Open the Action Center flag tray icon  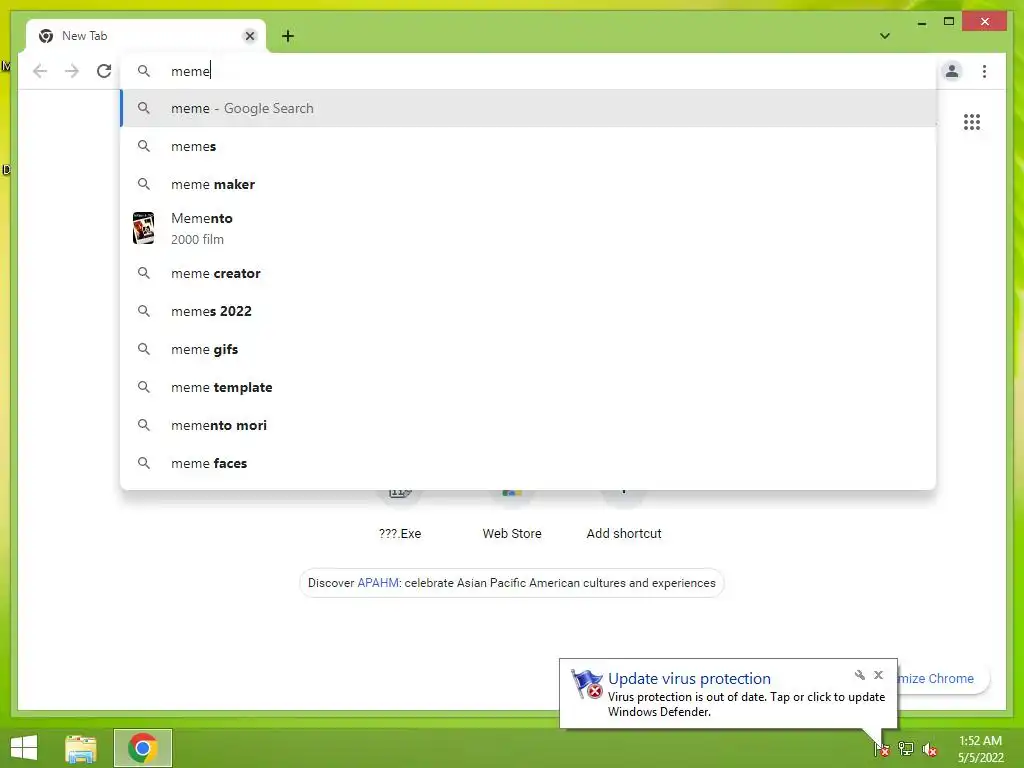pyautogui.click(x=882, y=748)
